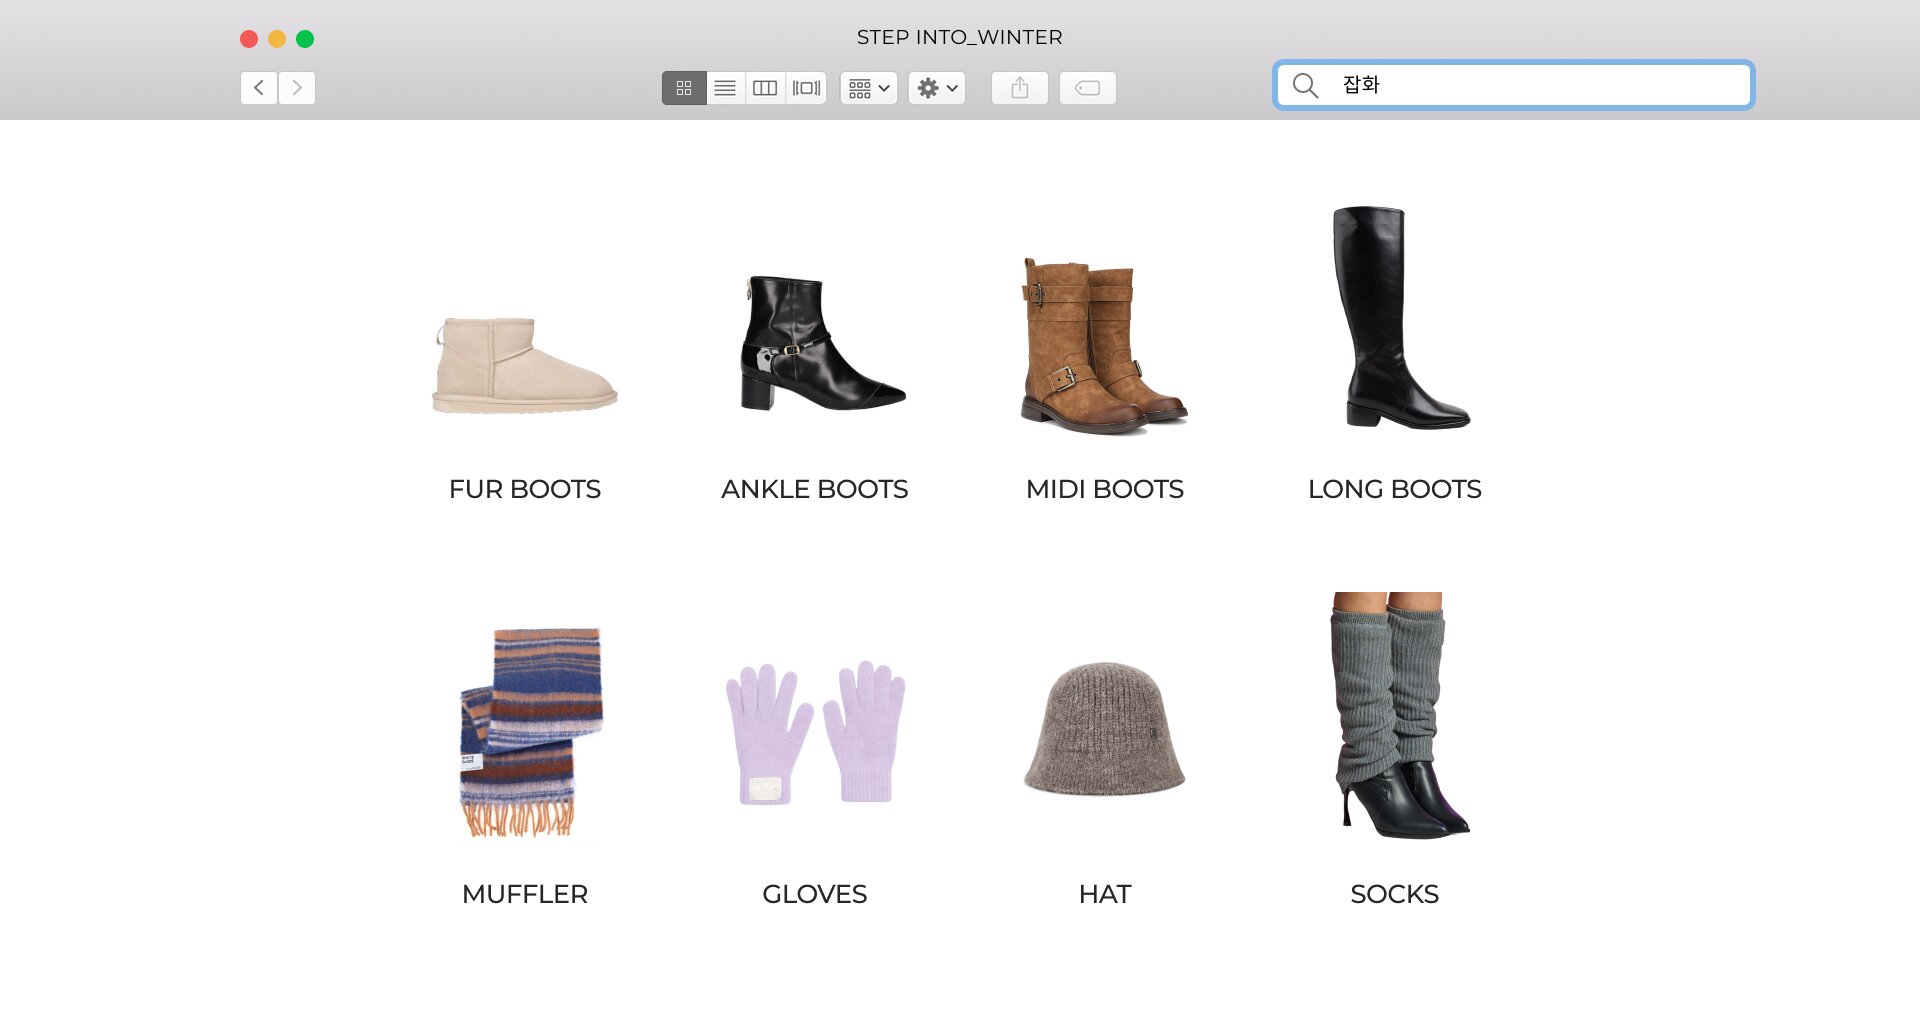Click the back navigation arrow
Viewport: 1920px width, 1010px height.
click(x=259, y=88)
